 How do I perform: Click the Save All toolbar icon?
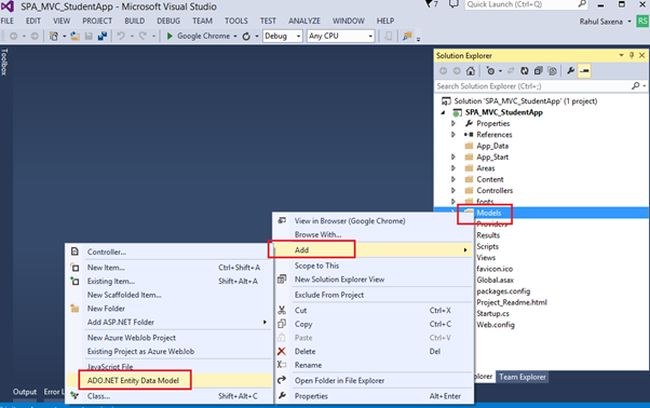pyautogui.click(x=102, y=36)
